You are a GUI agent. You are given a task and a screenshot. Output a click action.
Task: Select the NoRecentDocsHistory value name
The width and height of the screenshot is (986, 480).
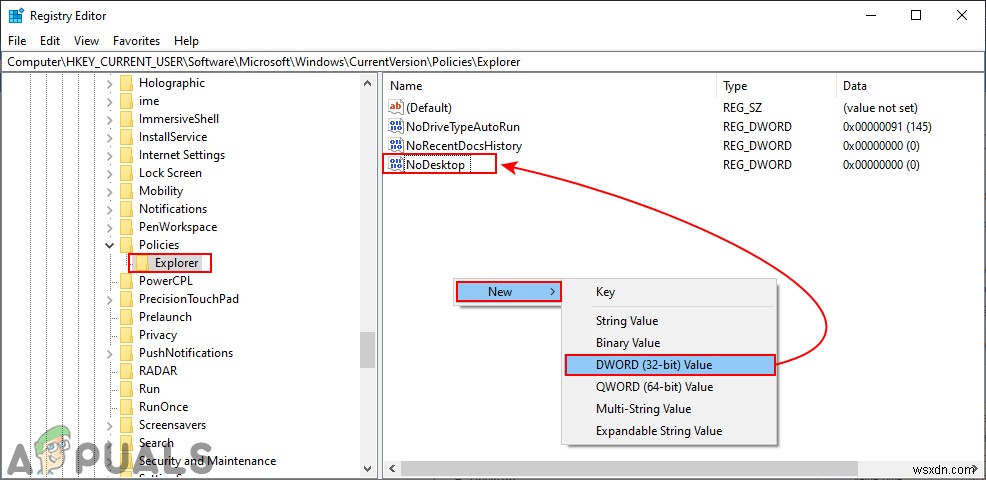pyautogui.click(x=464, y=146)
